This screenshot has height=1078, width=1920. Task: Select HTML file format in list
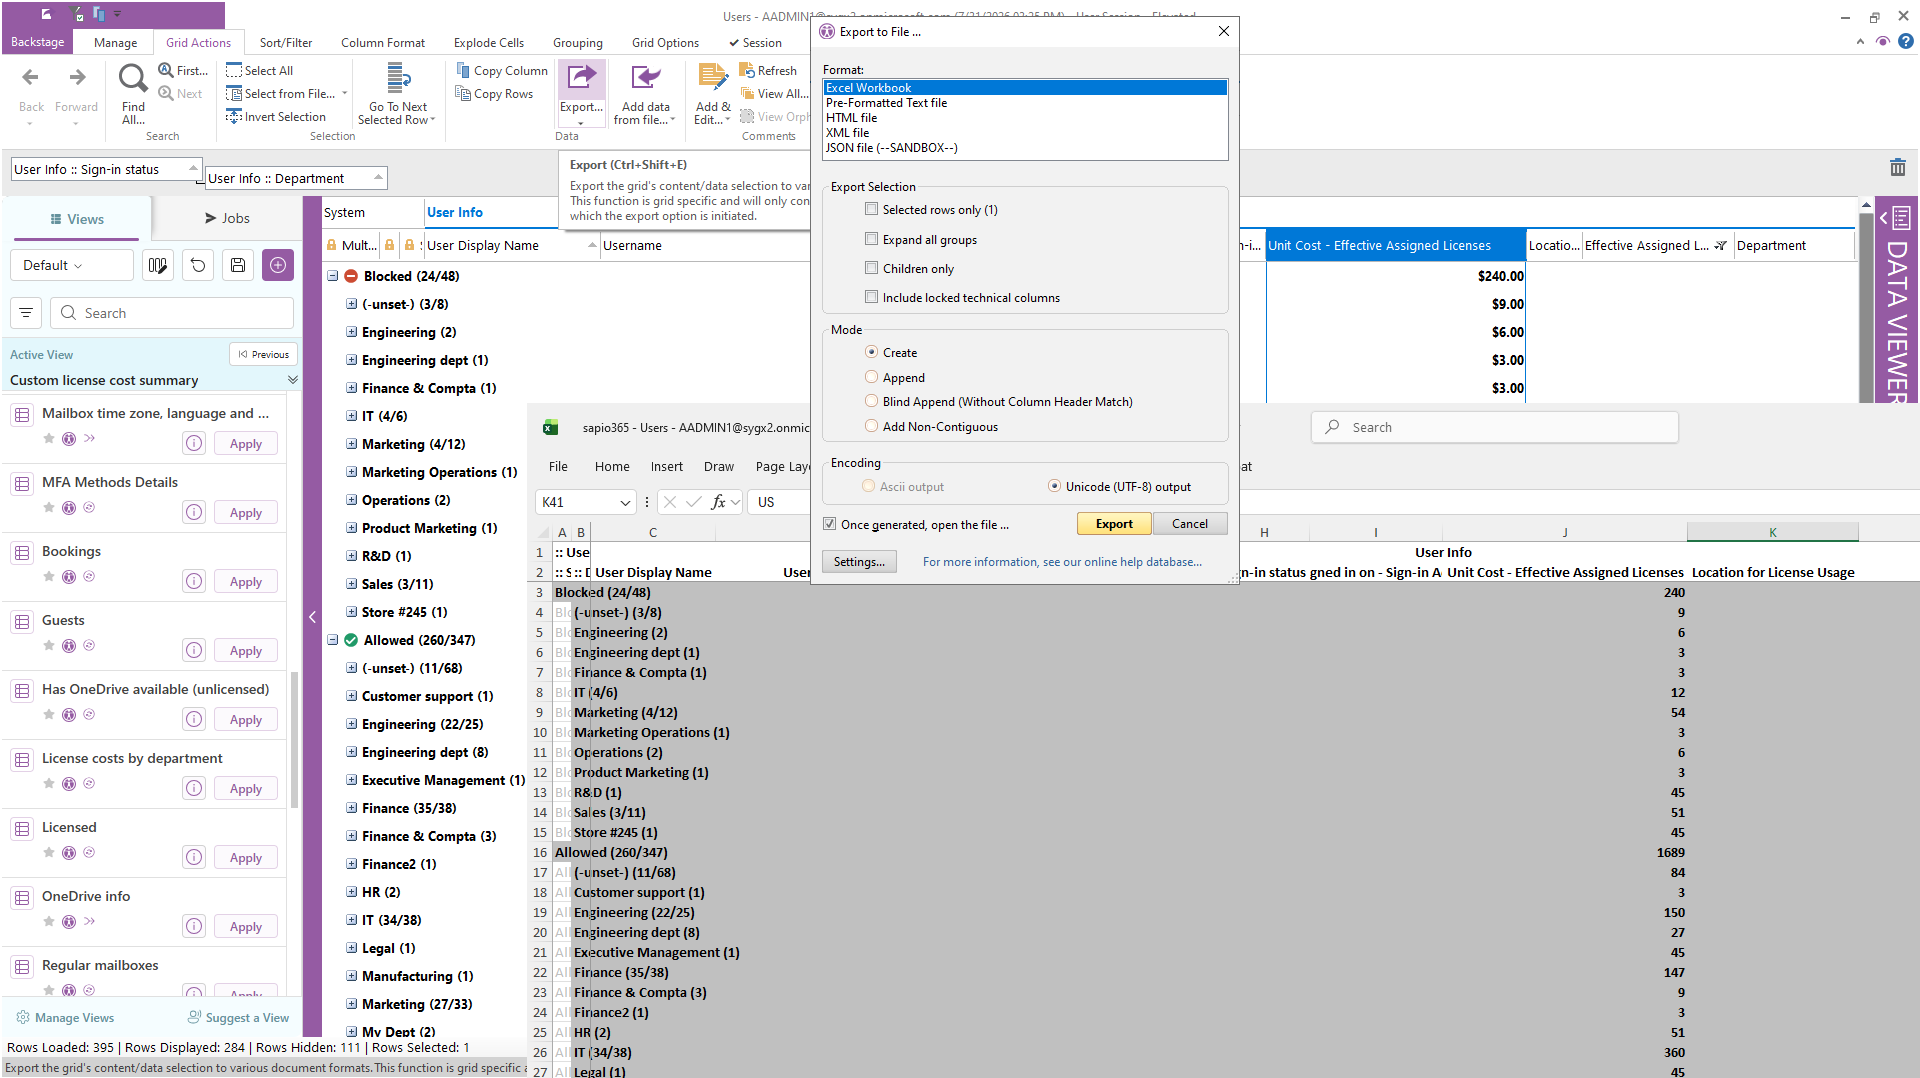1025,118
